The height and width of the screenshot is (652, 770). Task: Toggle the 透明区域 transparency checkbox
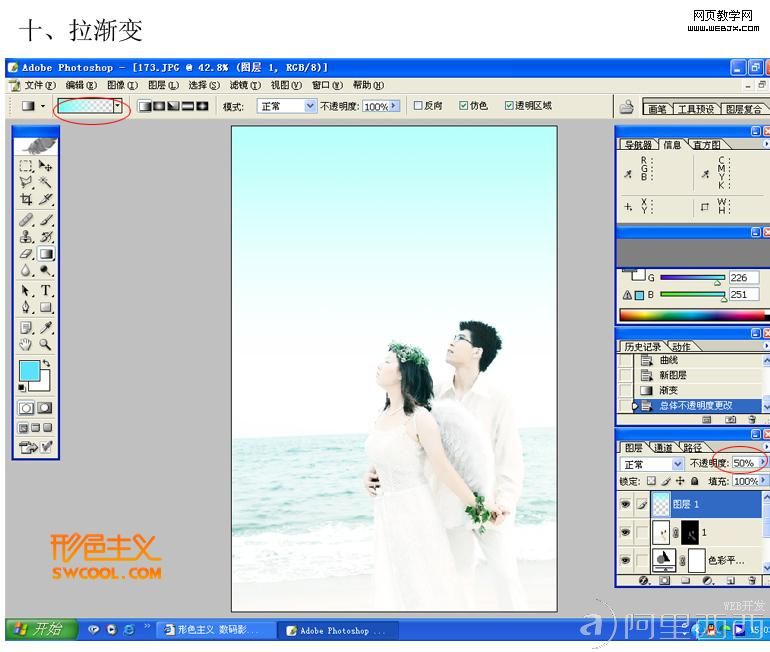[509, 106]
